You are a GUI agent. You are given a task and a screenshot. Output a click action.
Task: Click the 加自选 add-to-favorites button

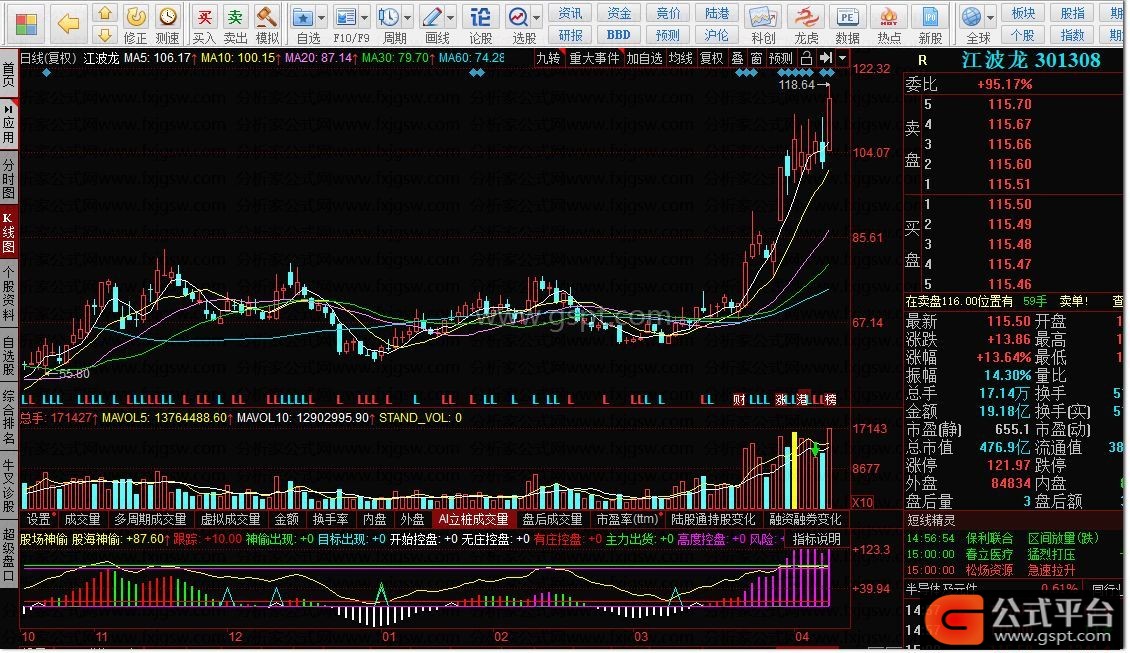tap(644, 58)
